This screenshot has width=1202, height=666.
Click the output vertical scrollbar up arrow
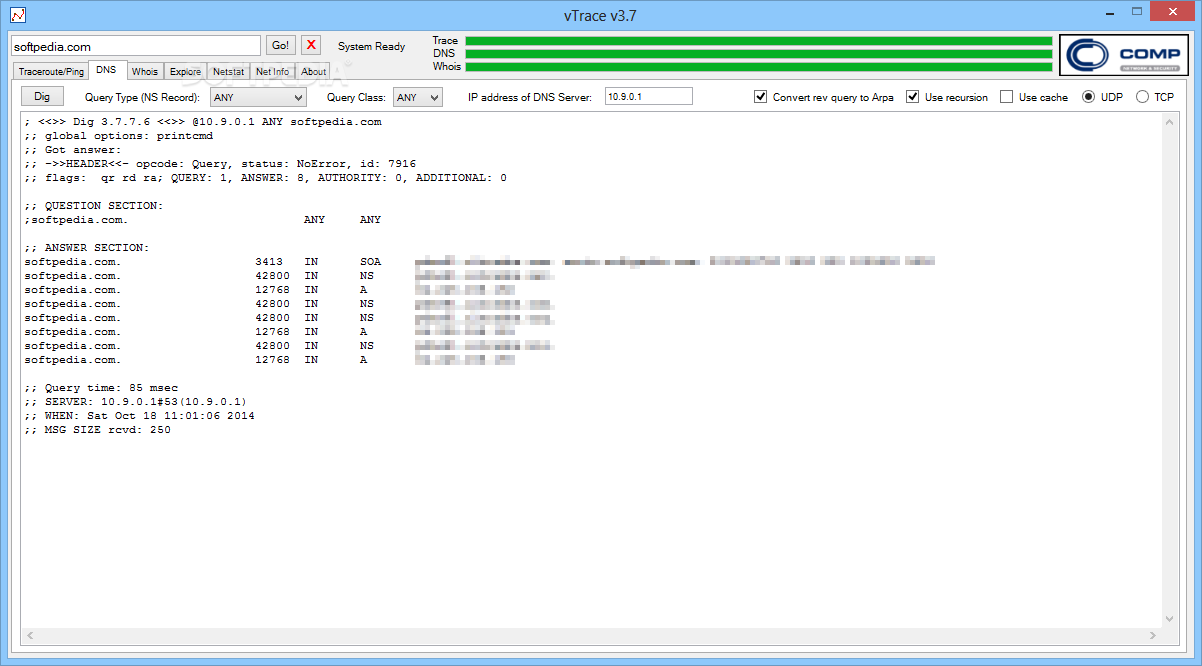click(1171, 121)
